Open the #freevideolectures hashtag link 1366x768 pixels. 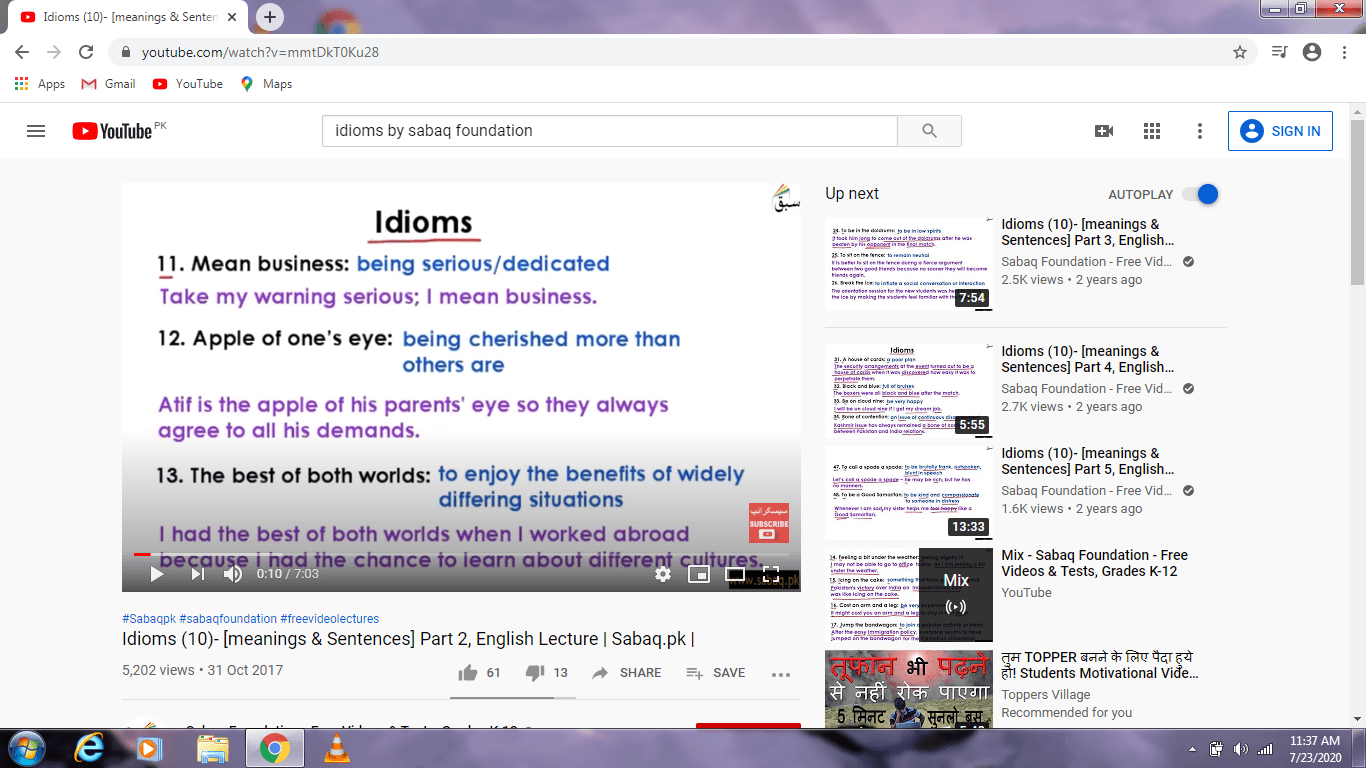pyautogui.click(x=330, y=619)
